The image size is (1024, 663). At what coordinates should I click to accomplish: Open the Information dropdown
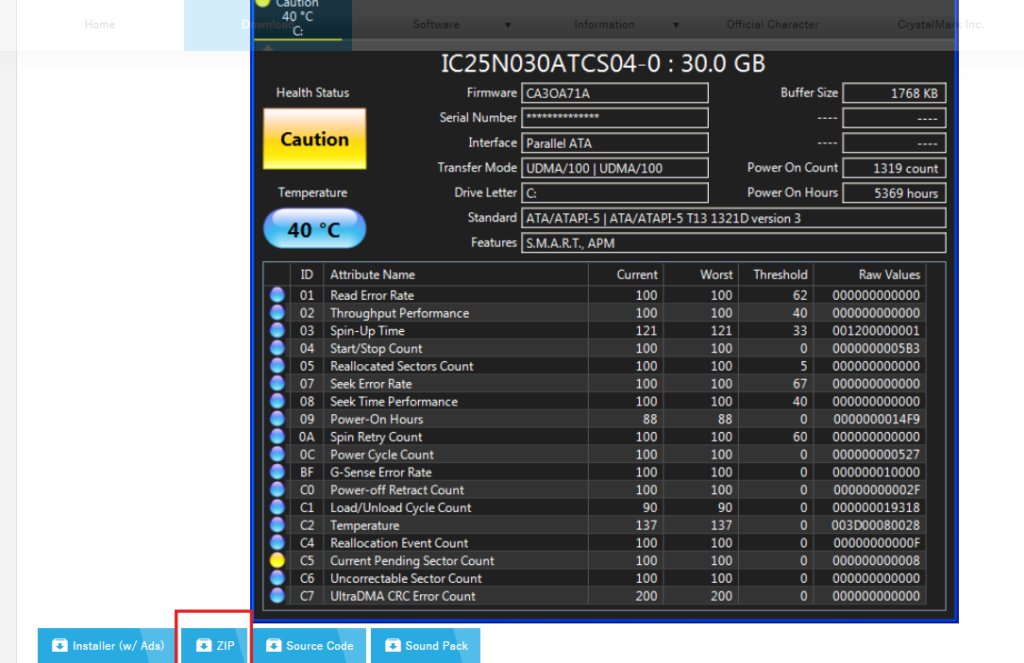click(604, 24)
